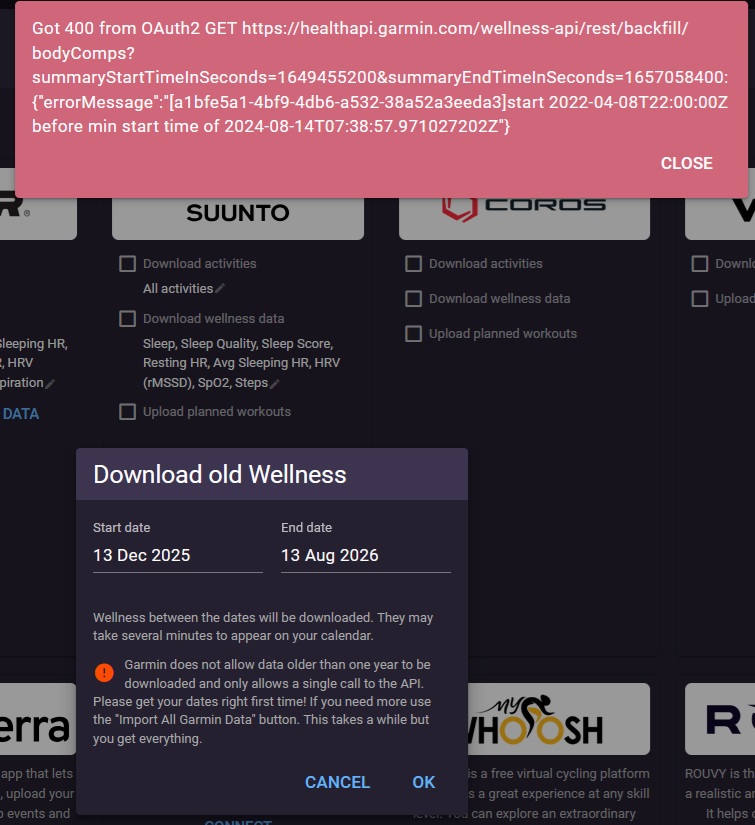The height and width of the screenshot is (825, 755).
Task: Enable Suunto Upload planned workouts checkbox
Action: click(127, 411)
